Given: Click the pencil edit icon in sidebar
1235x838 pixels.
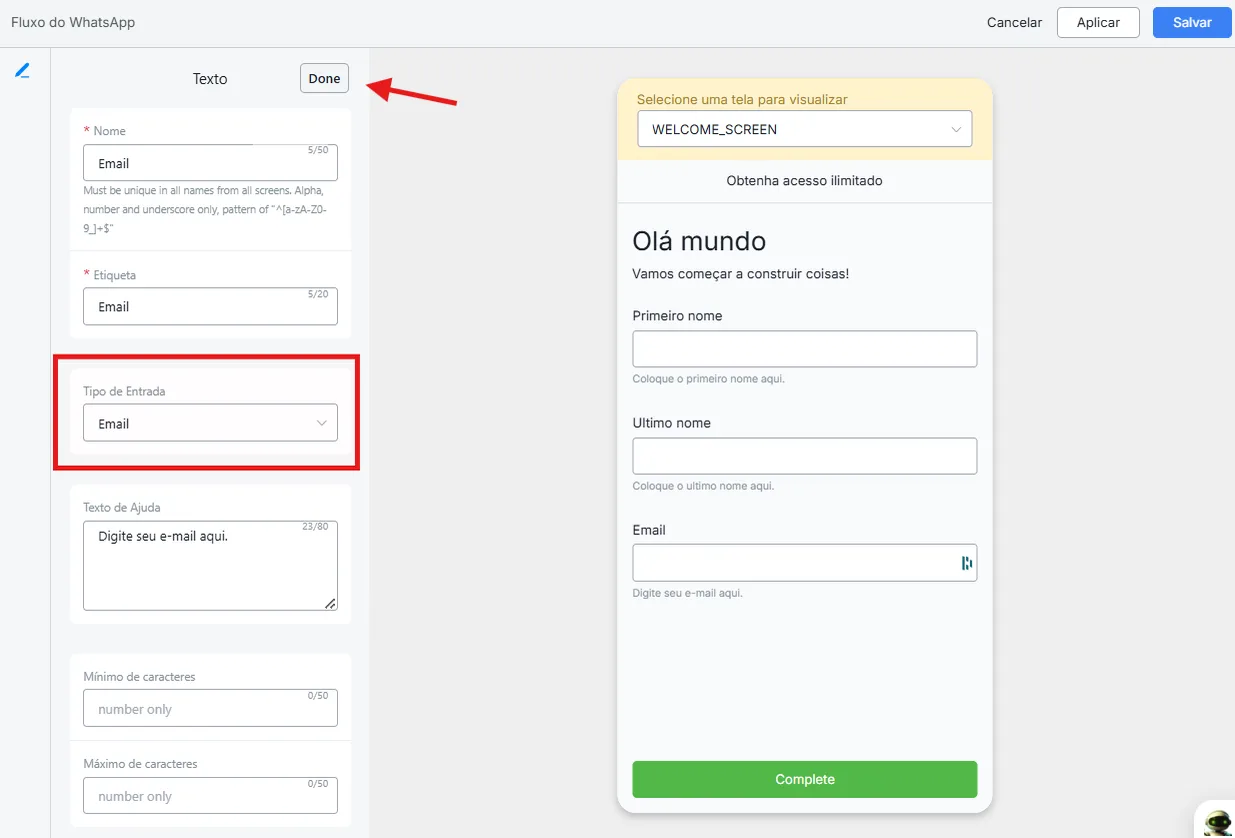Looking at the screenshot, I should pyautogui.click(x=22, y=71).
